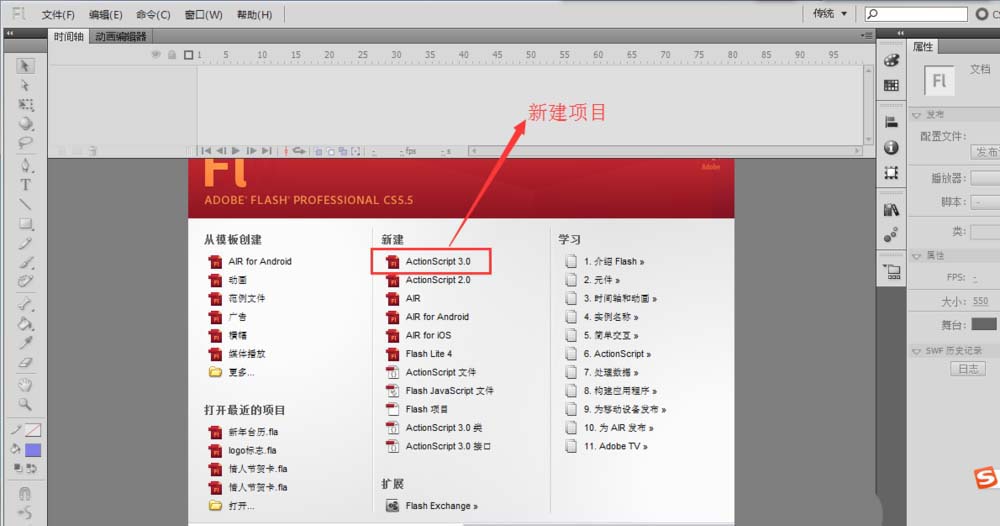
Task: Select the Eraser tool
Action: point(26,362)
